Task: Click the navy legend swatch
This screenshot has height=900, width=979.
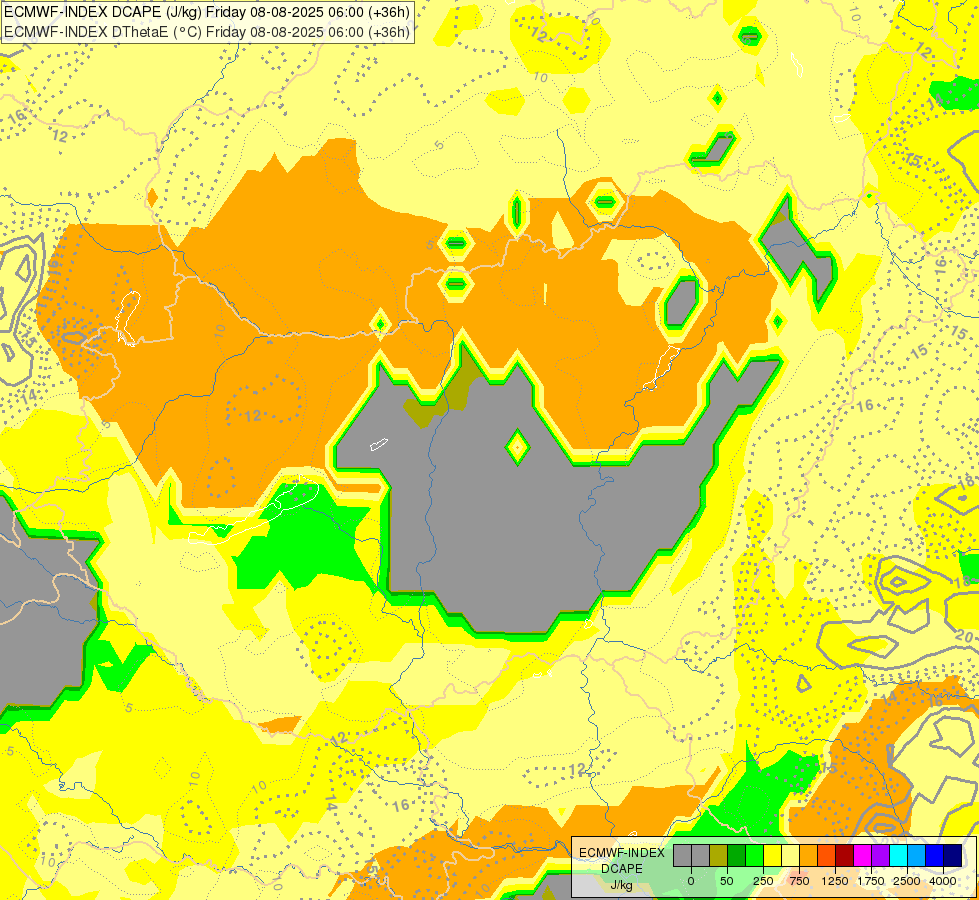Action: pyautogui.click(x=953, y=855)
